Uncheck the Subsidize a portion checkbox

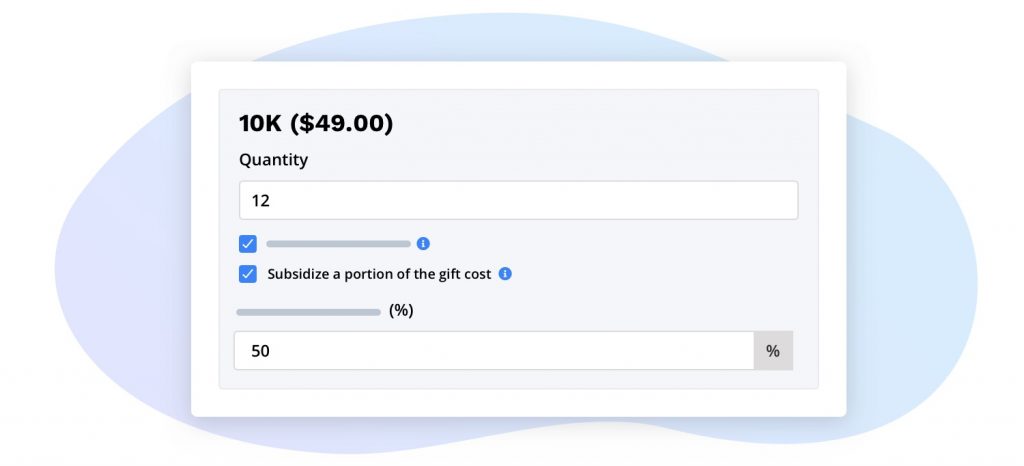248,274
